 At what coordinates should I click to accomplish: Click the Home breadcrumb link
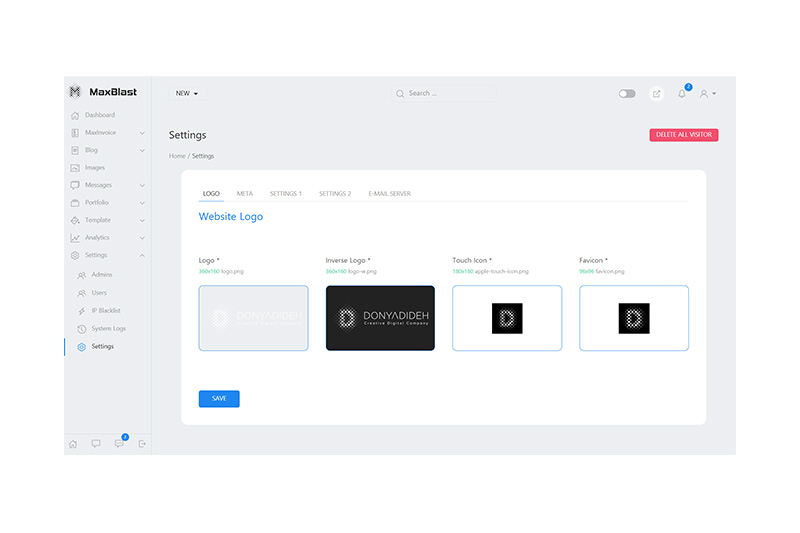coord(177,156)
